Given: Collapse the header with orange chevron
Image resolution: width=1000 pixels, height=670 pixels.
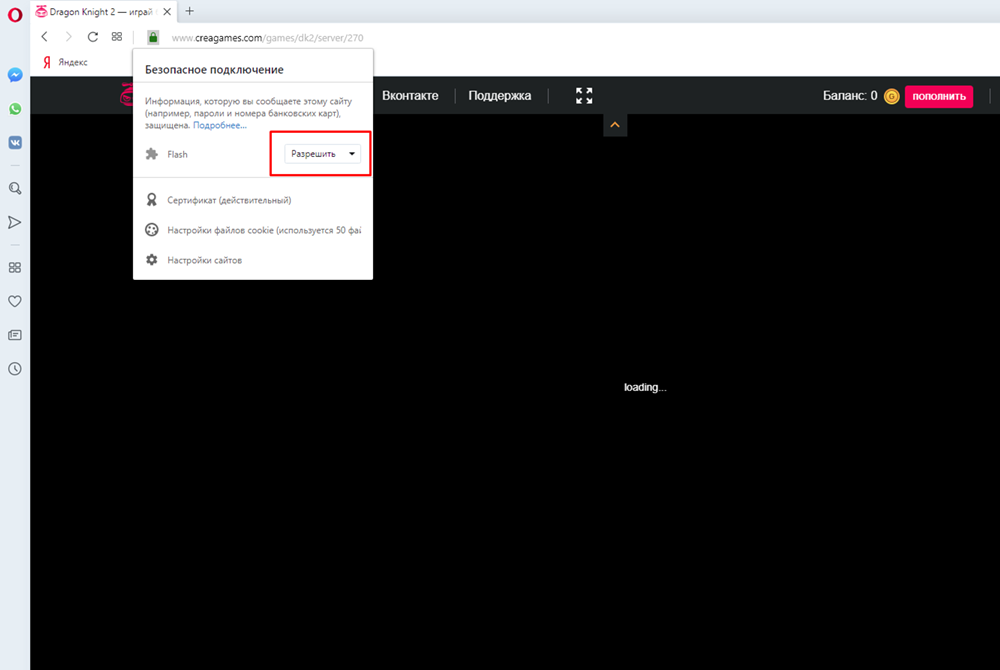Looking at the screenshot, I should pos(615,125).
